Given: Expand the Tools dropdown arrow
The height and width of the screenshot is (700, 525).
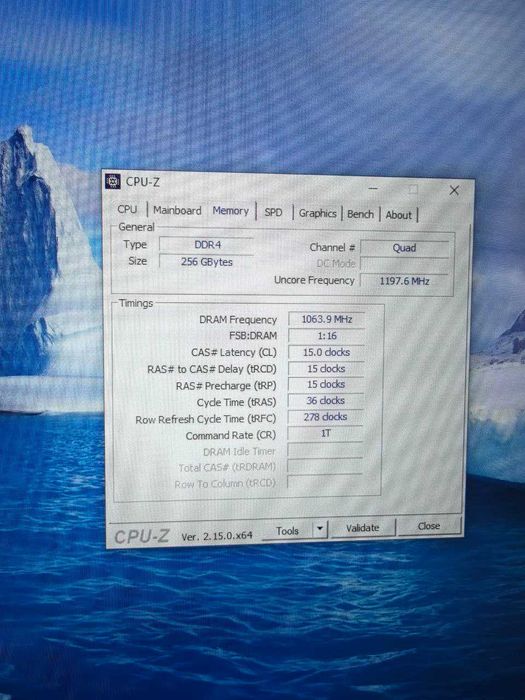Looking at the screenshot, I should tap(320, 529).
